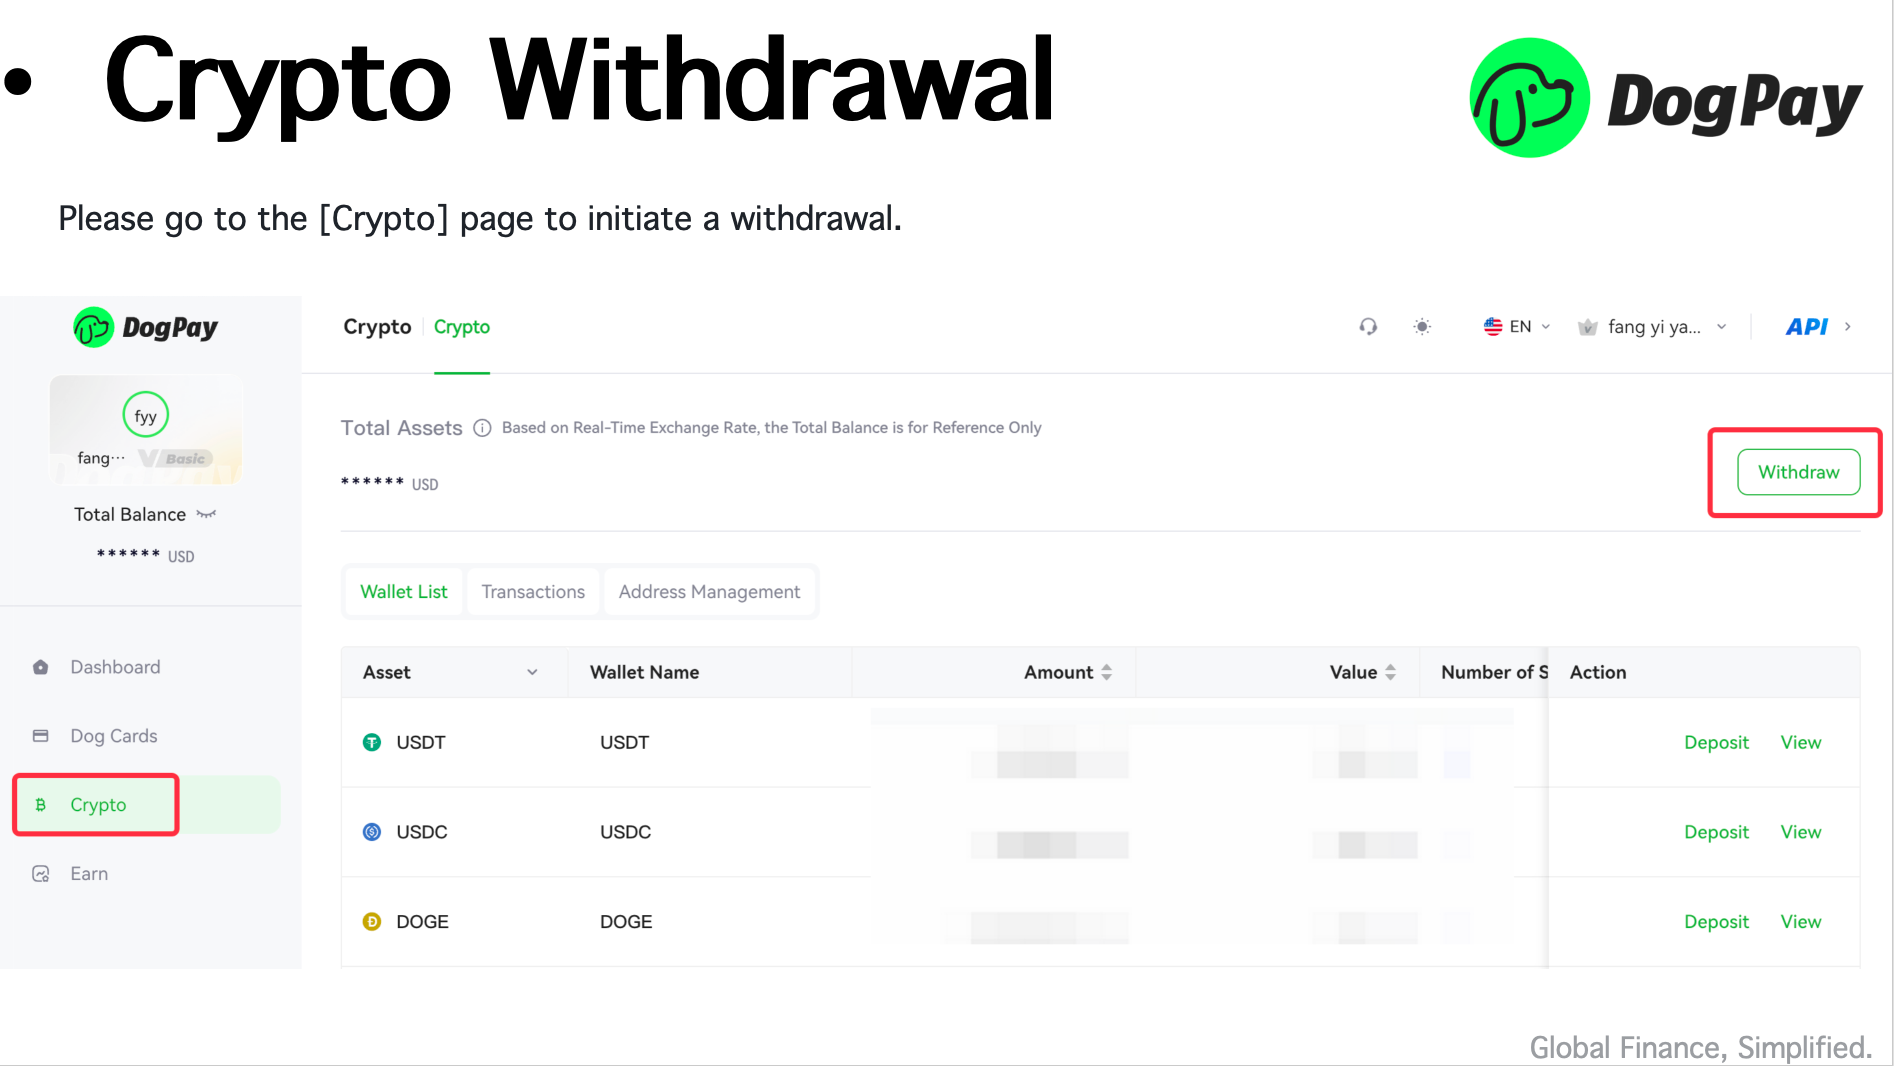The height and width of the screenshot is (1066, 1894).
Task: Show hidden Total Balance with eye icon
Action: point(206,514)
